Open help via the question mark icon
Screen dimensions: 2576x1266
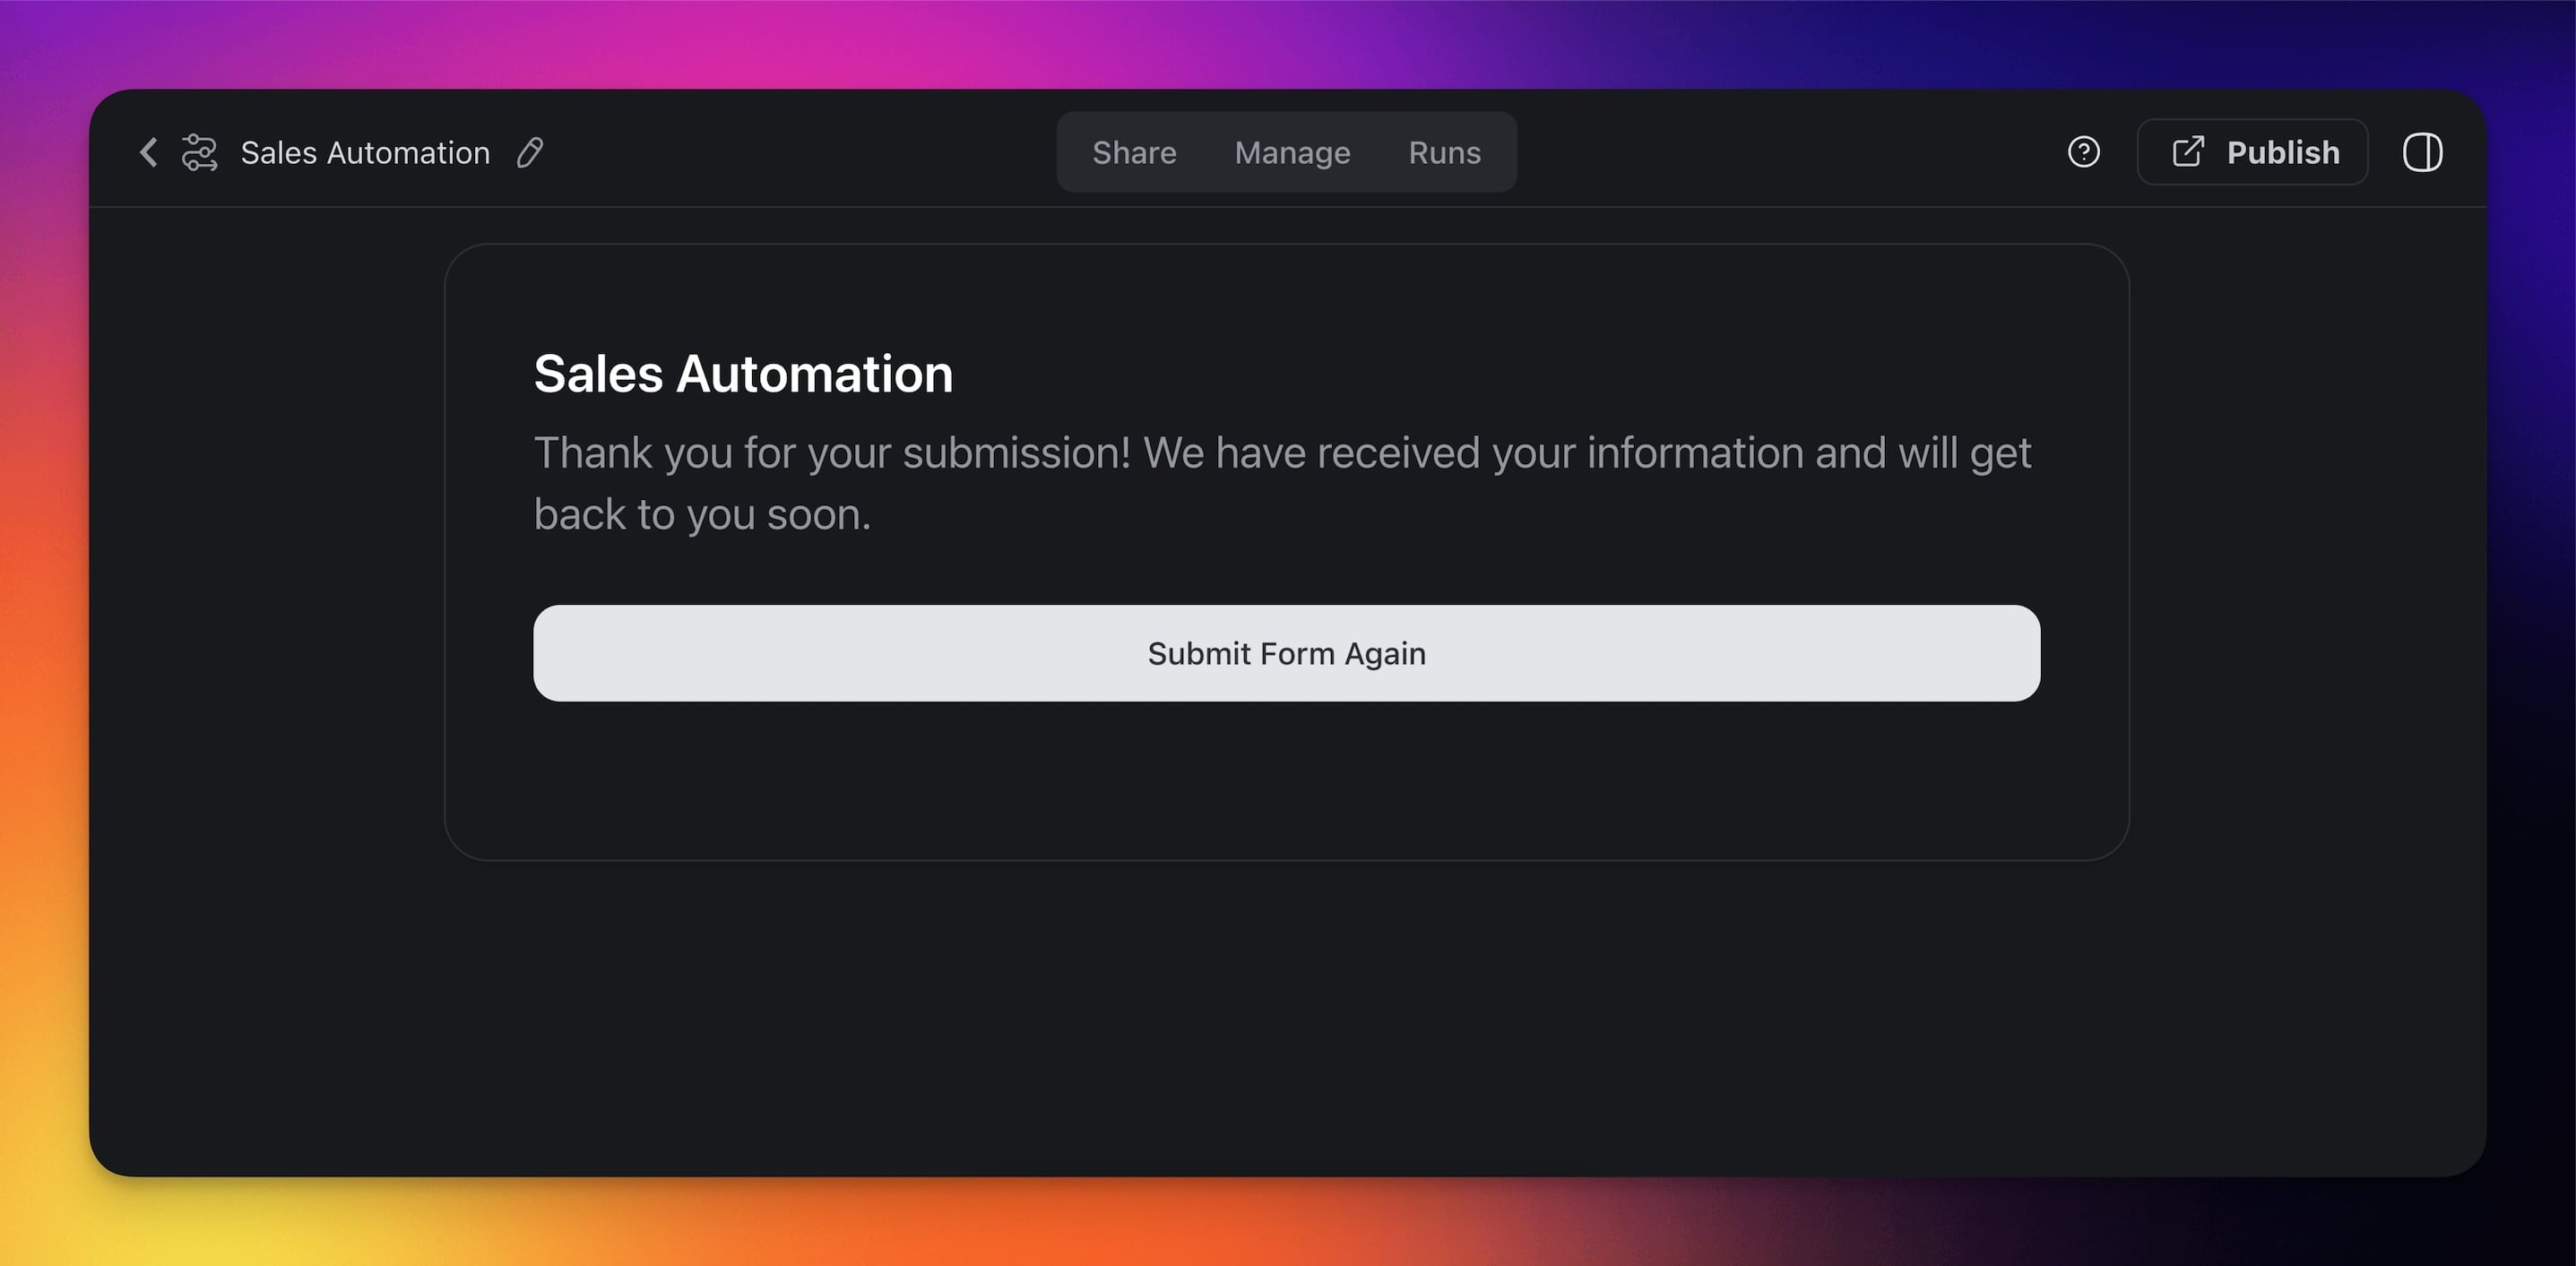point(2083,152)
